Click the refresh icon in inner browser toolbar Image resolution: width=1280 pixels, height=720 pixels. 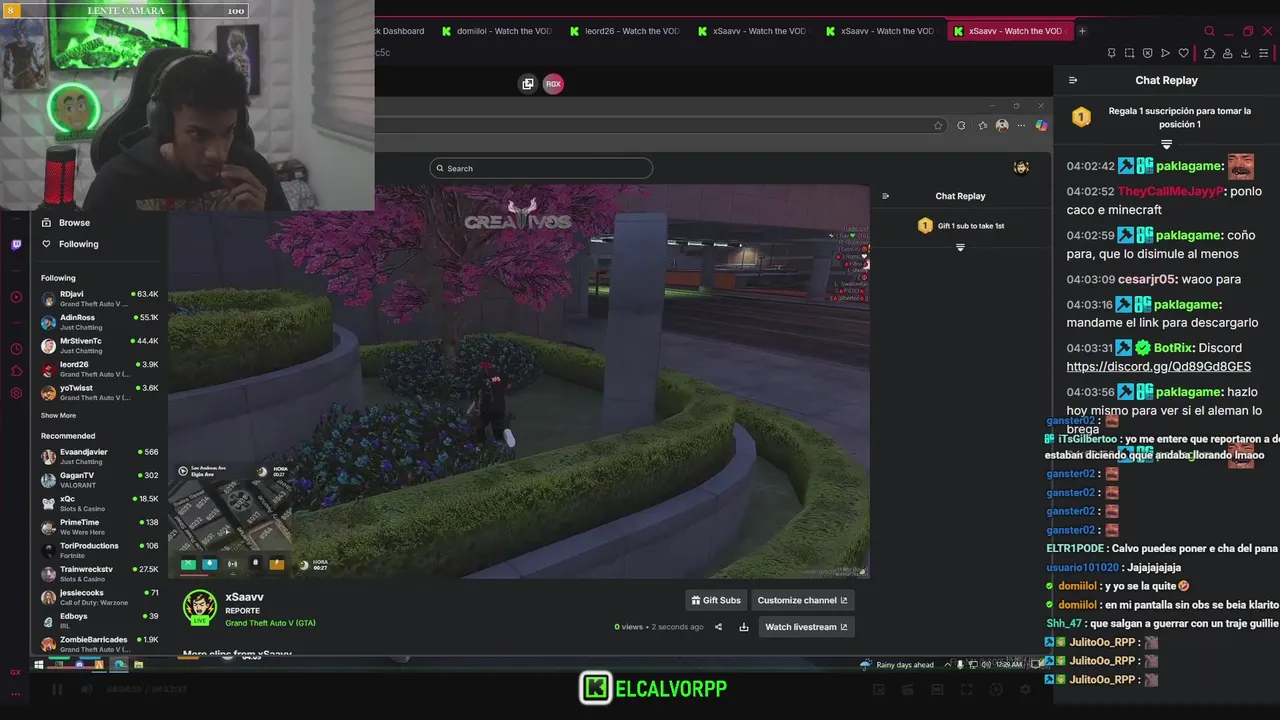point(961,125)
